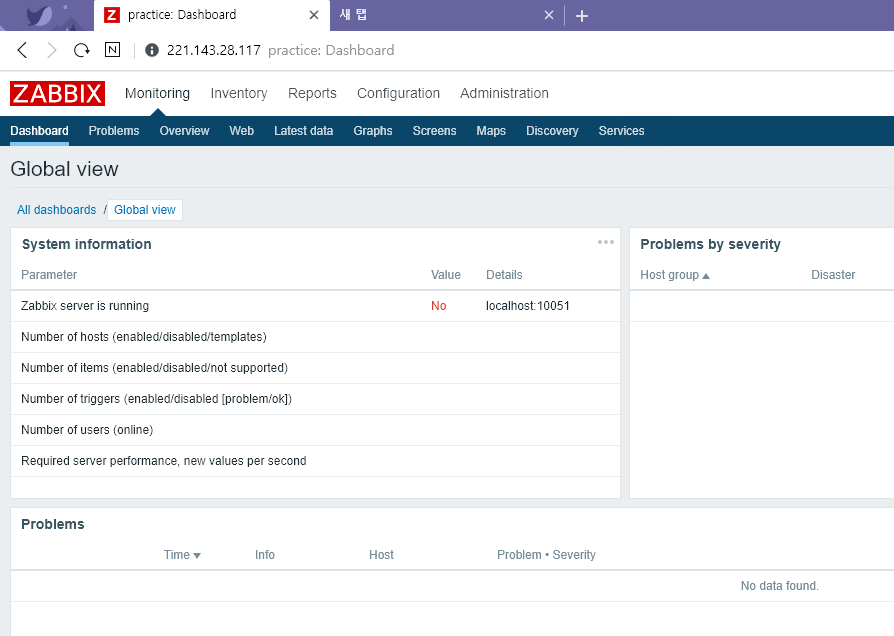Go back with browser back arrow
This screenshot has width=894, height=636.
(22, 50)
